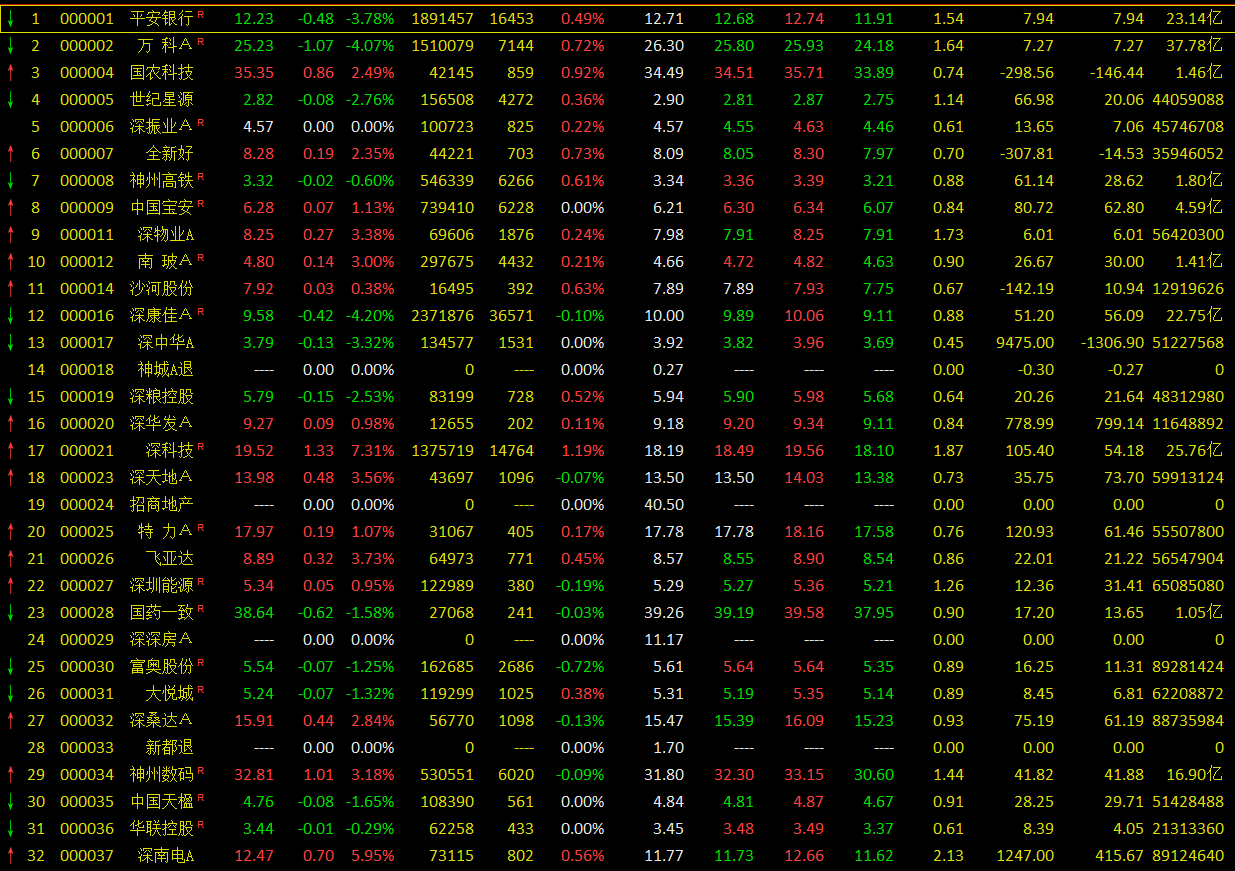Click the price 38.64 for 国药一致
Screen dimensions: 1235x871
(x=254, y=612)
